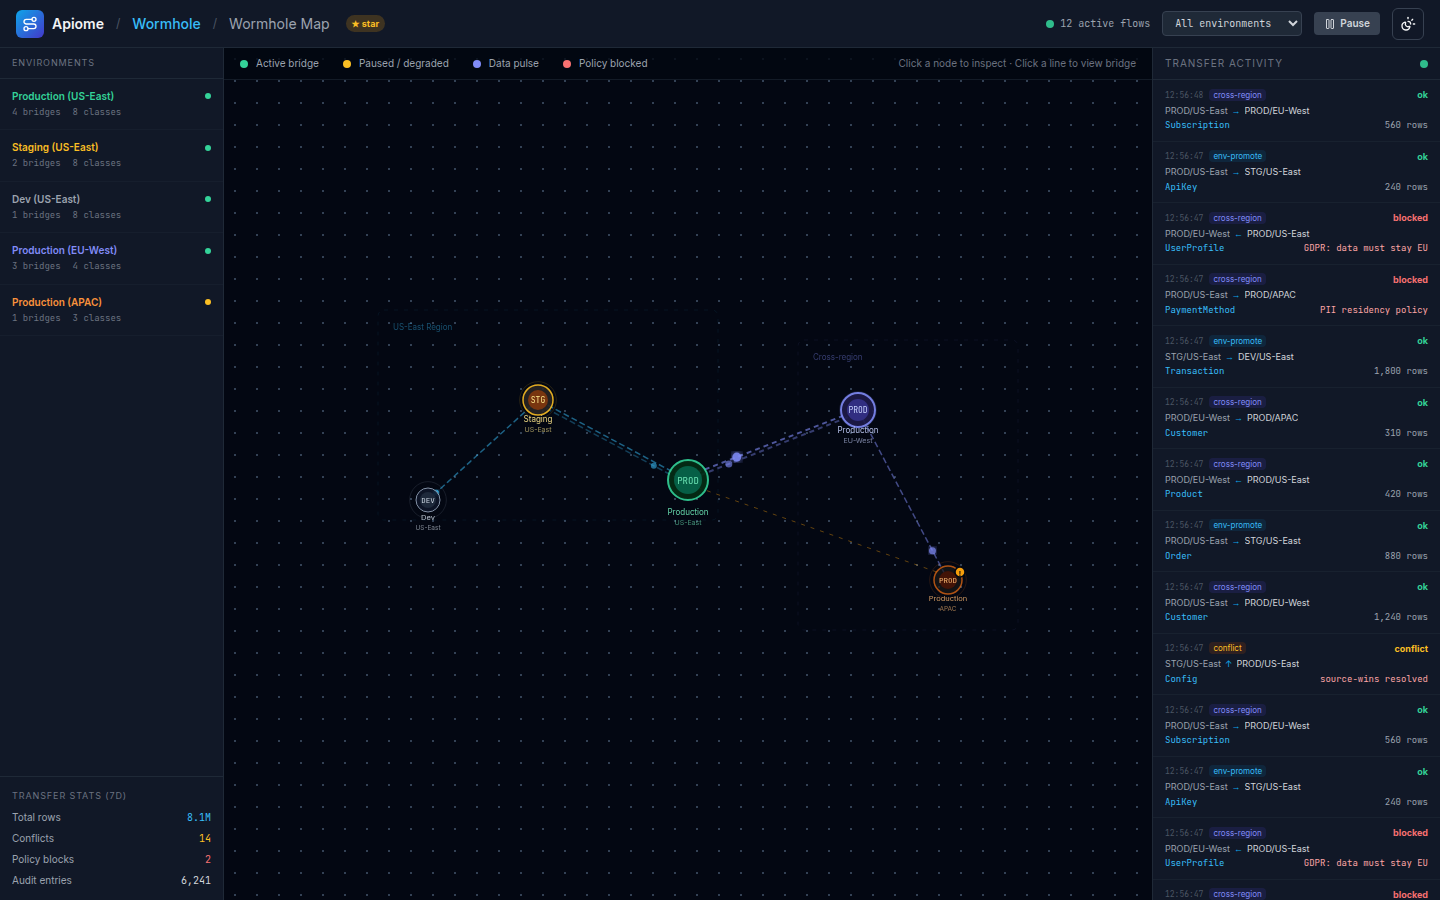1440x900 pixels.
Task: Click the Policy blocked legend entry
Action: click(605, 63)
